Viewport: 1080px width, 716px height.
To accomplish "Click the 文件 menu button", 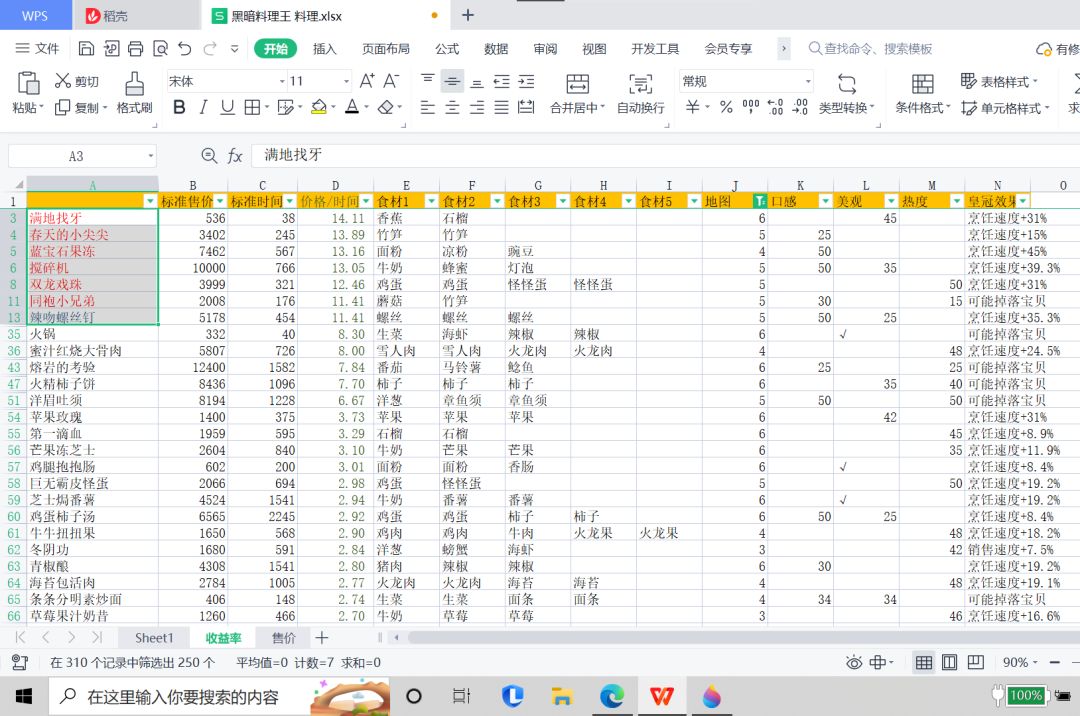I will click(x=38, y=48).
